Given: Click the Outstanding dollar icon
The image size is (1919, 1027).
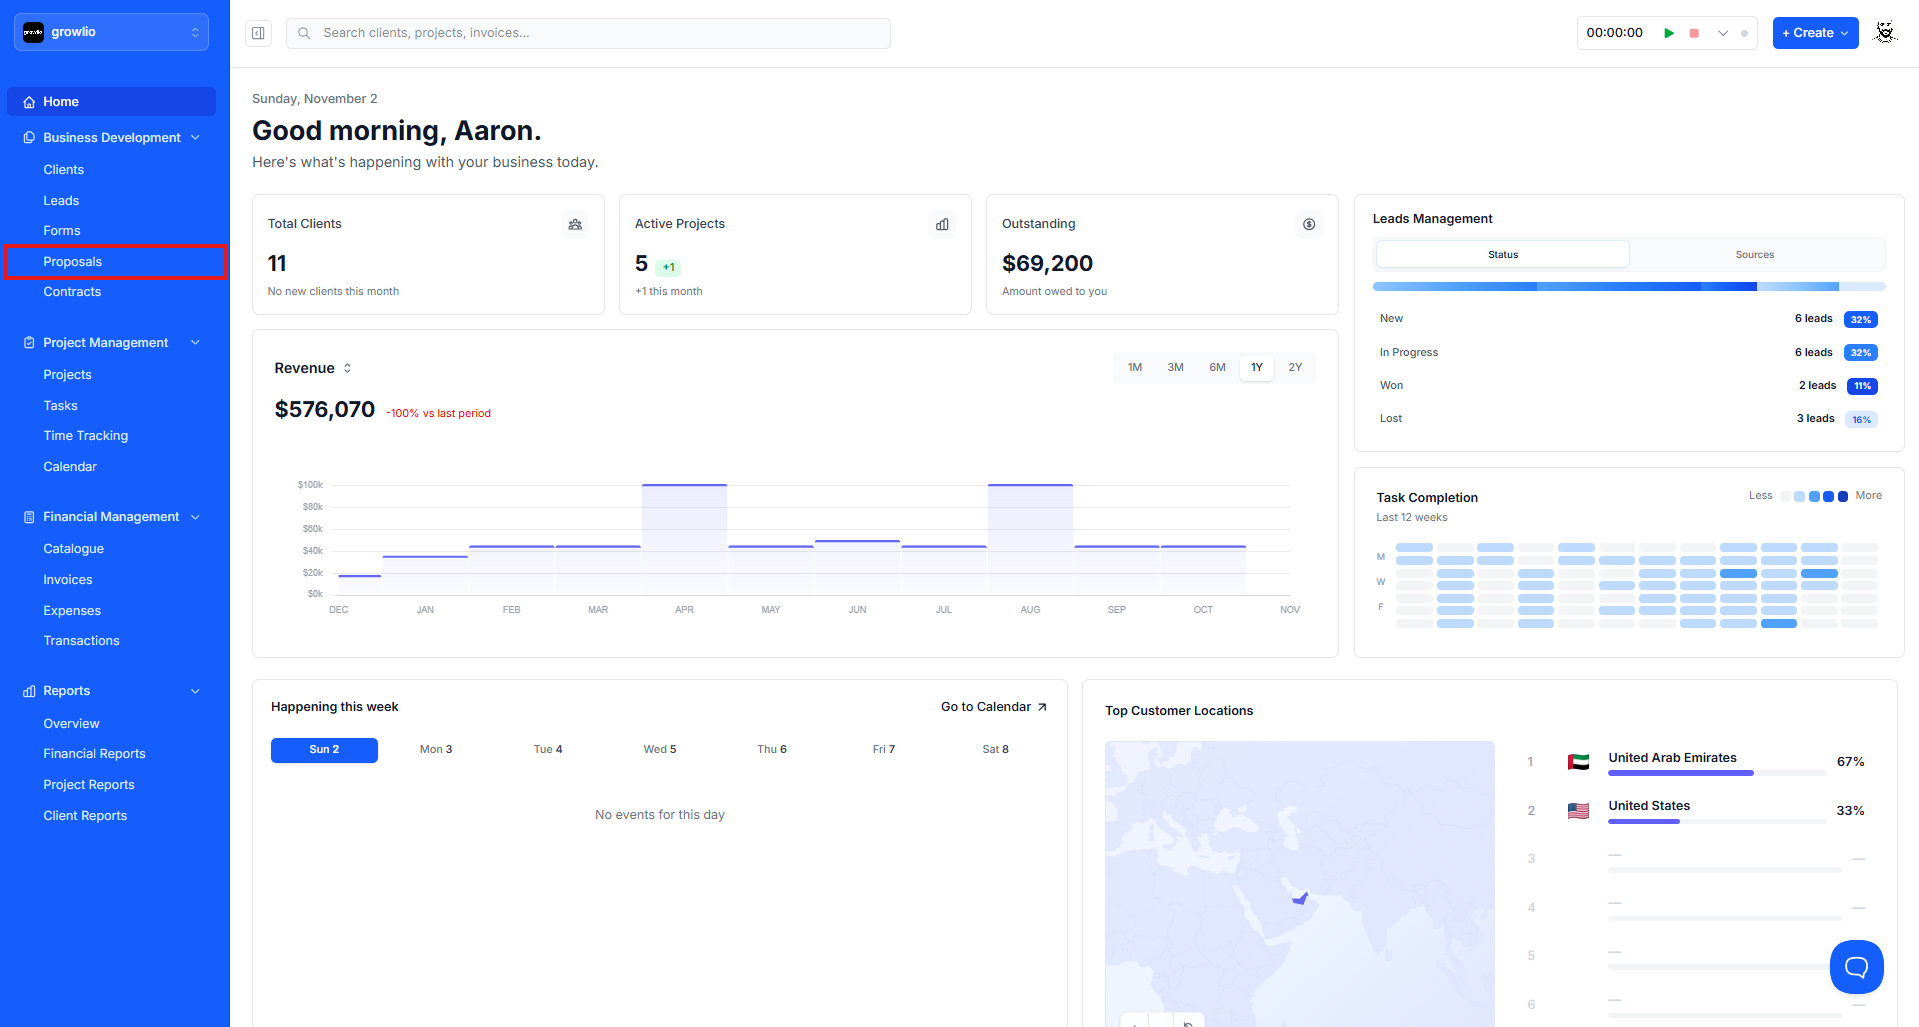Looking at the screenshot, I should point(1309,224).
